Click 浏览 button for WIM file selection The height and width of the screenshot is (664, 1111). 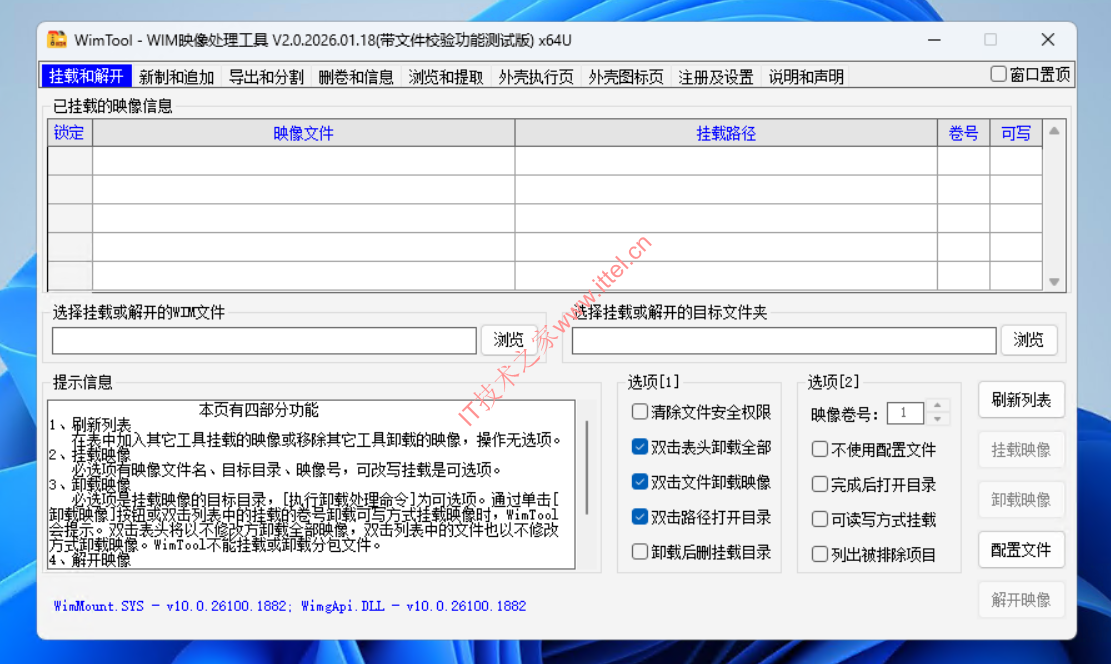[508, 340]
